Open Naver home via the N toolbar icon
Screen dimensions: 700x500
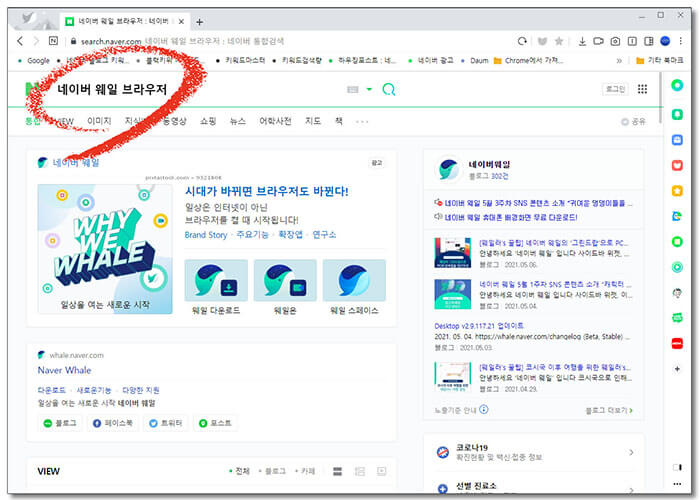pos(53,41)
